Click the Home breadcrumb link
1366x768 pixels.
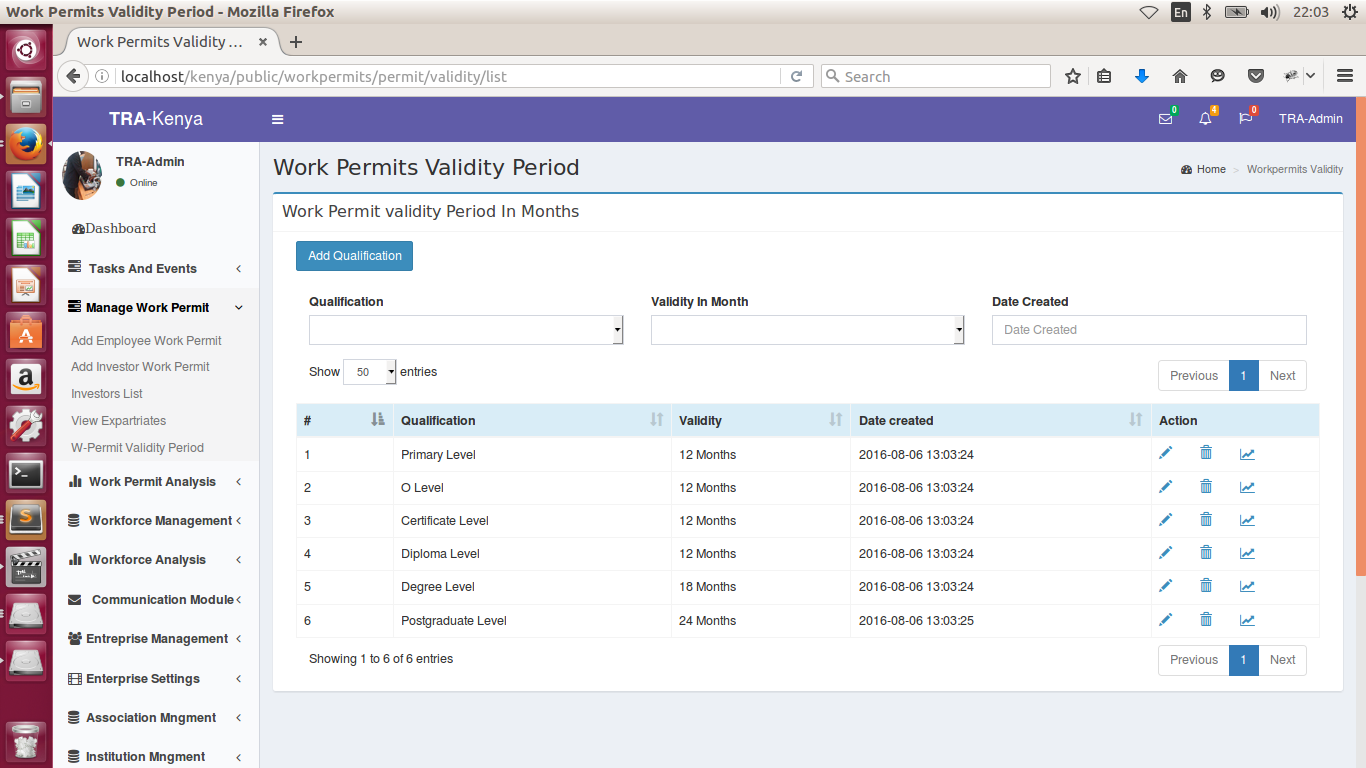tap(1210, 170)
